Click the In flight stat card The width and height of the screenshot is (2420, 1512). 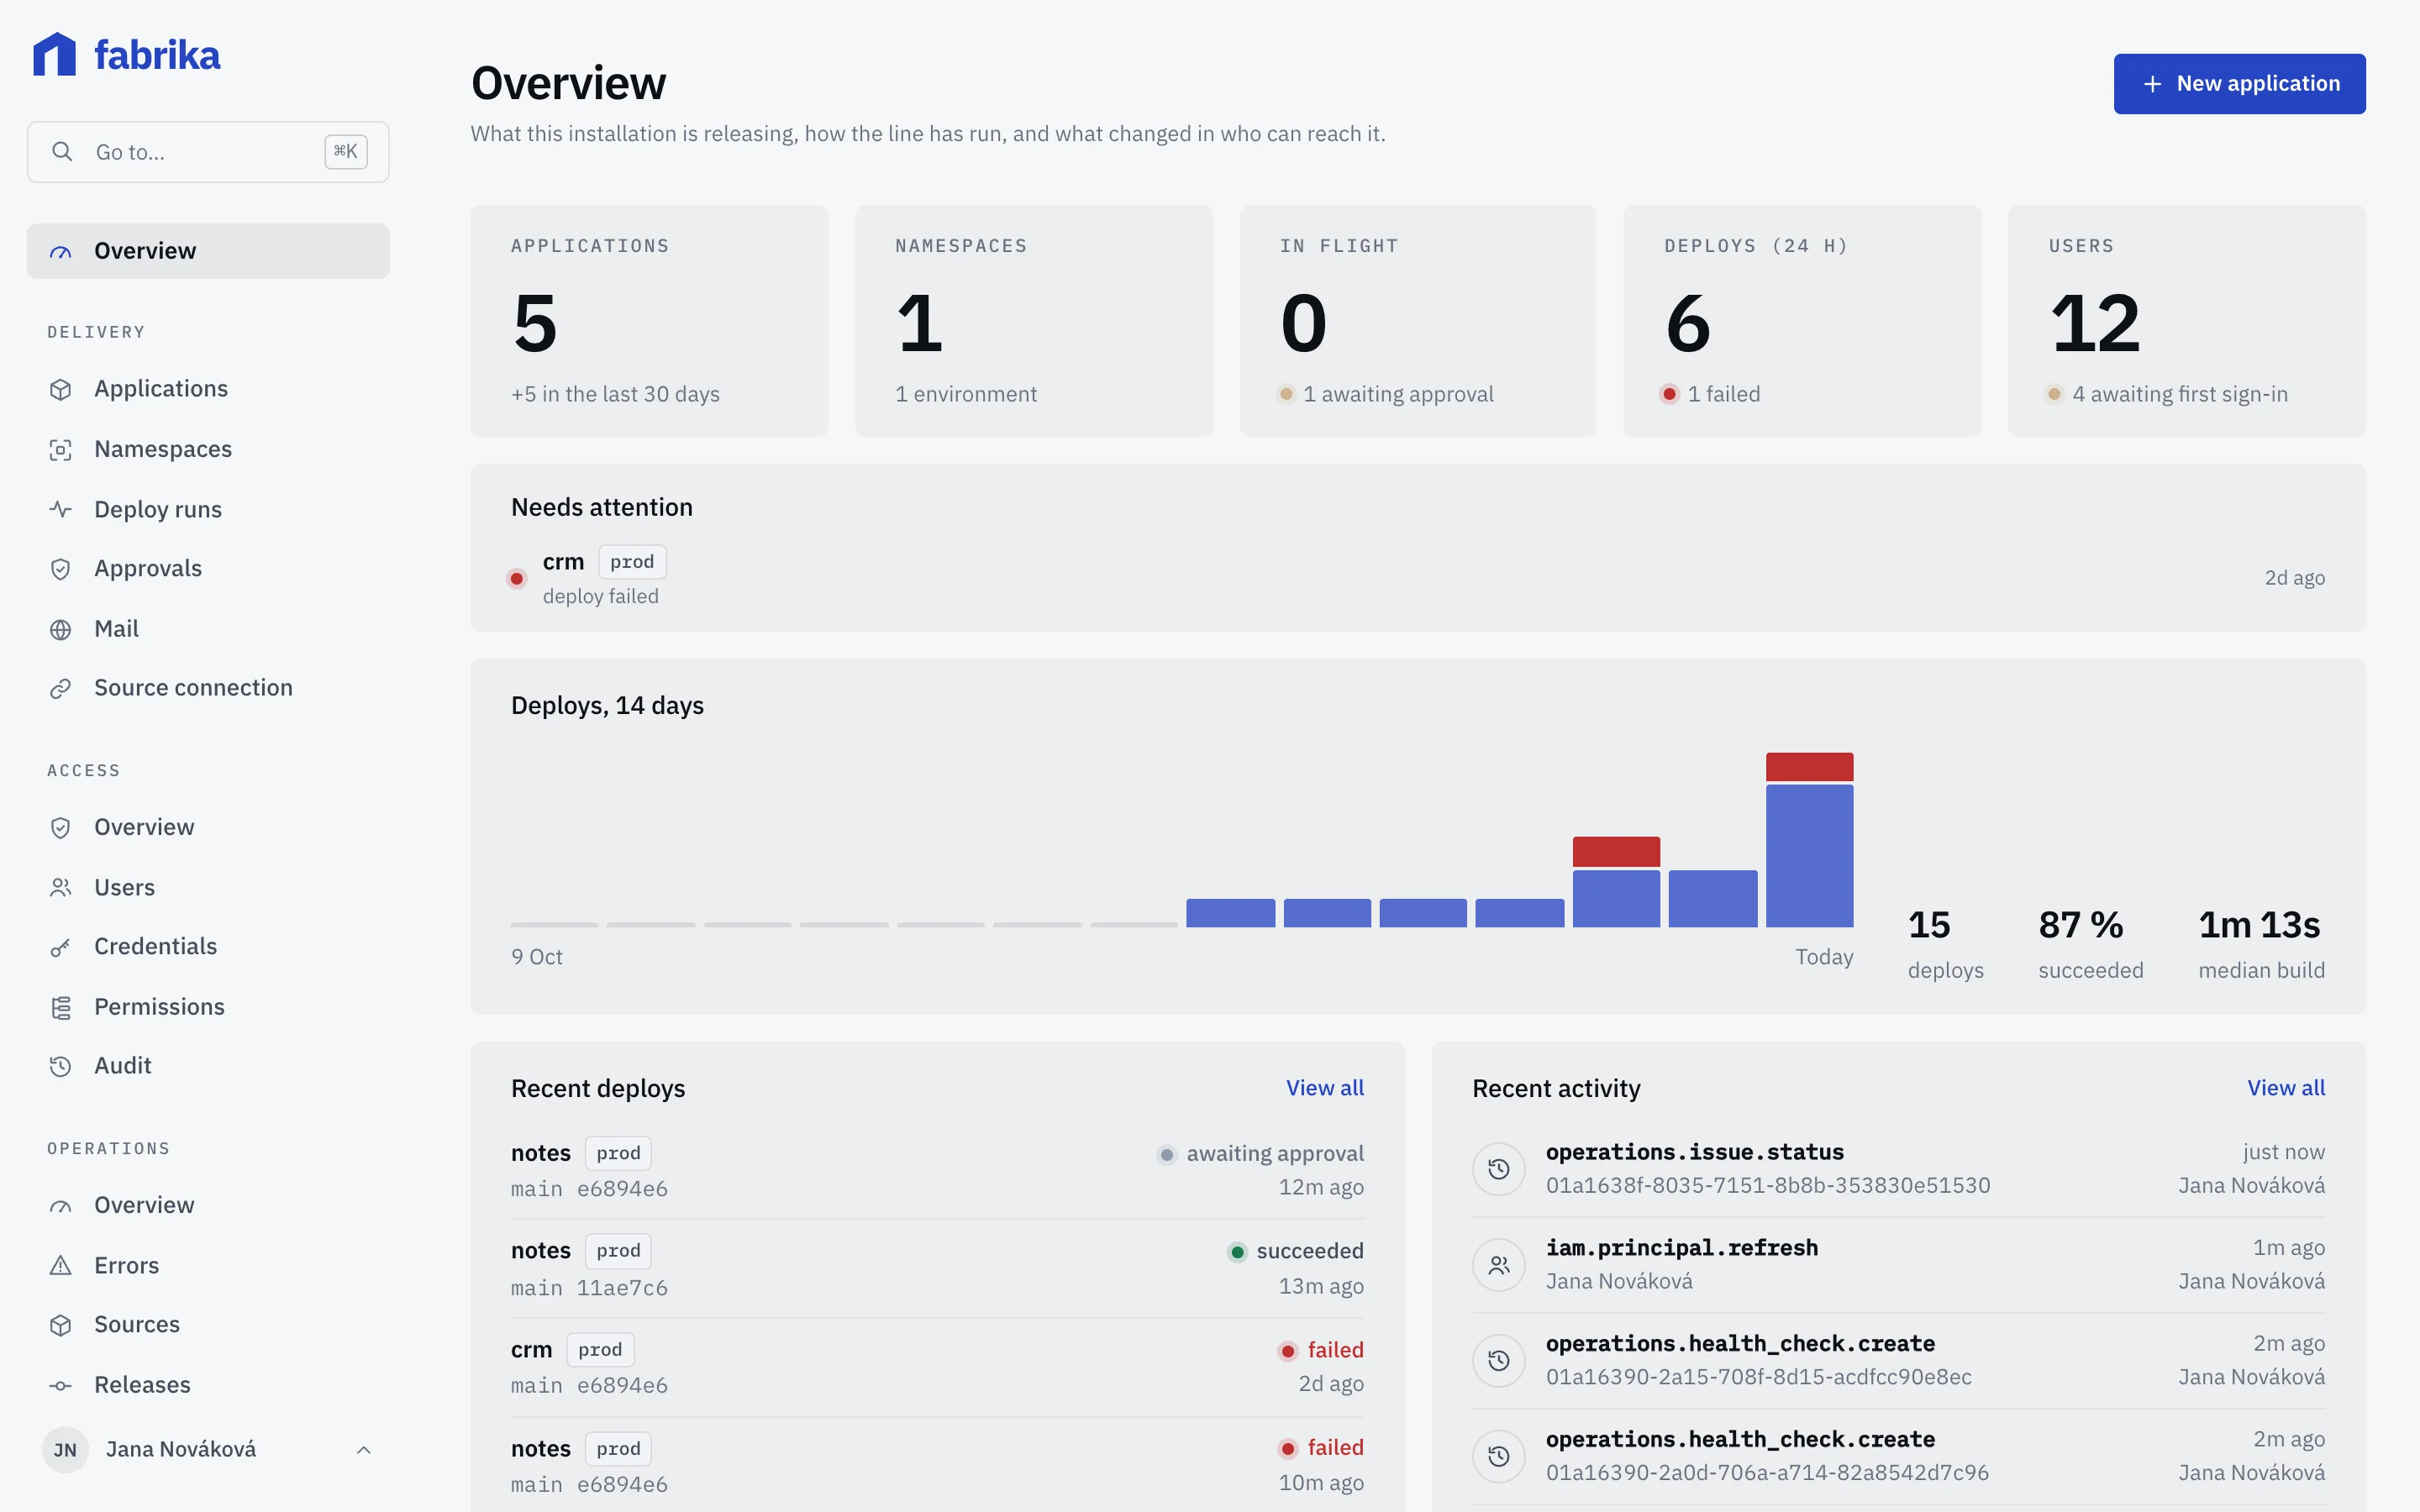(1418, 321)
